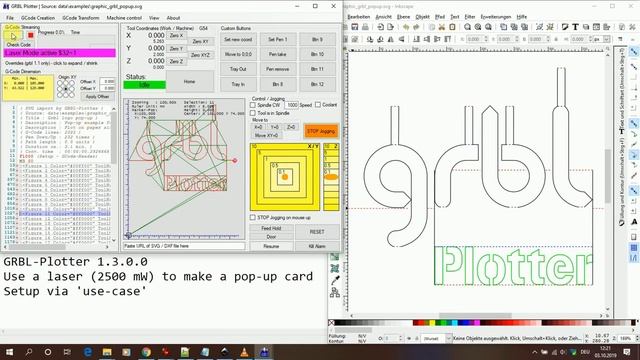The height and width of the screenshot is (360, 640).
Task: Toggle 'STOP Jogging on mouse up' checkbox
Action: (253, 218)
